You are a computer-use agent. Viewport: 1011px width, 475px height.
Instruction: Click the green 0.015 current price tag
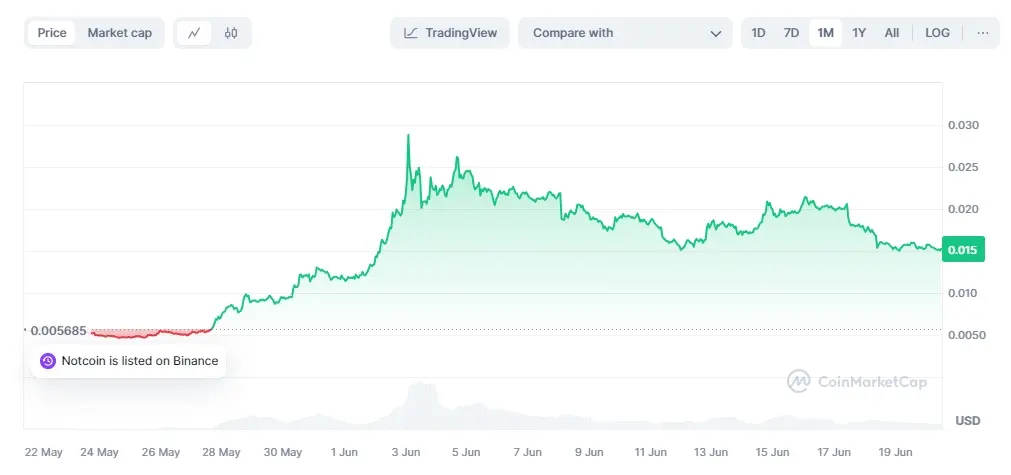pyautogui.click(x=963, y=249)
